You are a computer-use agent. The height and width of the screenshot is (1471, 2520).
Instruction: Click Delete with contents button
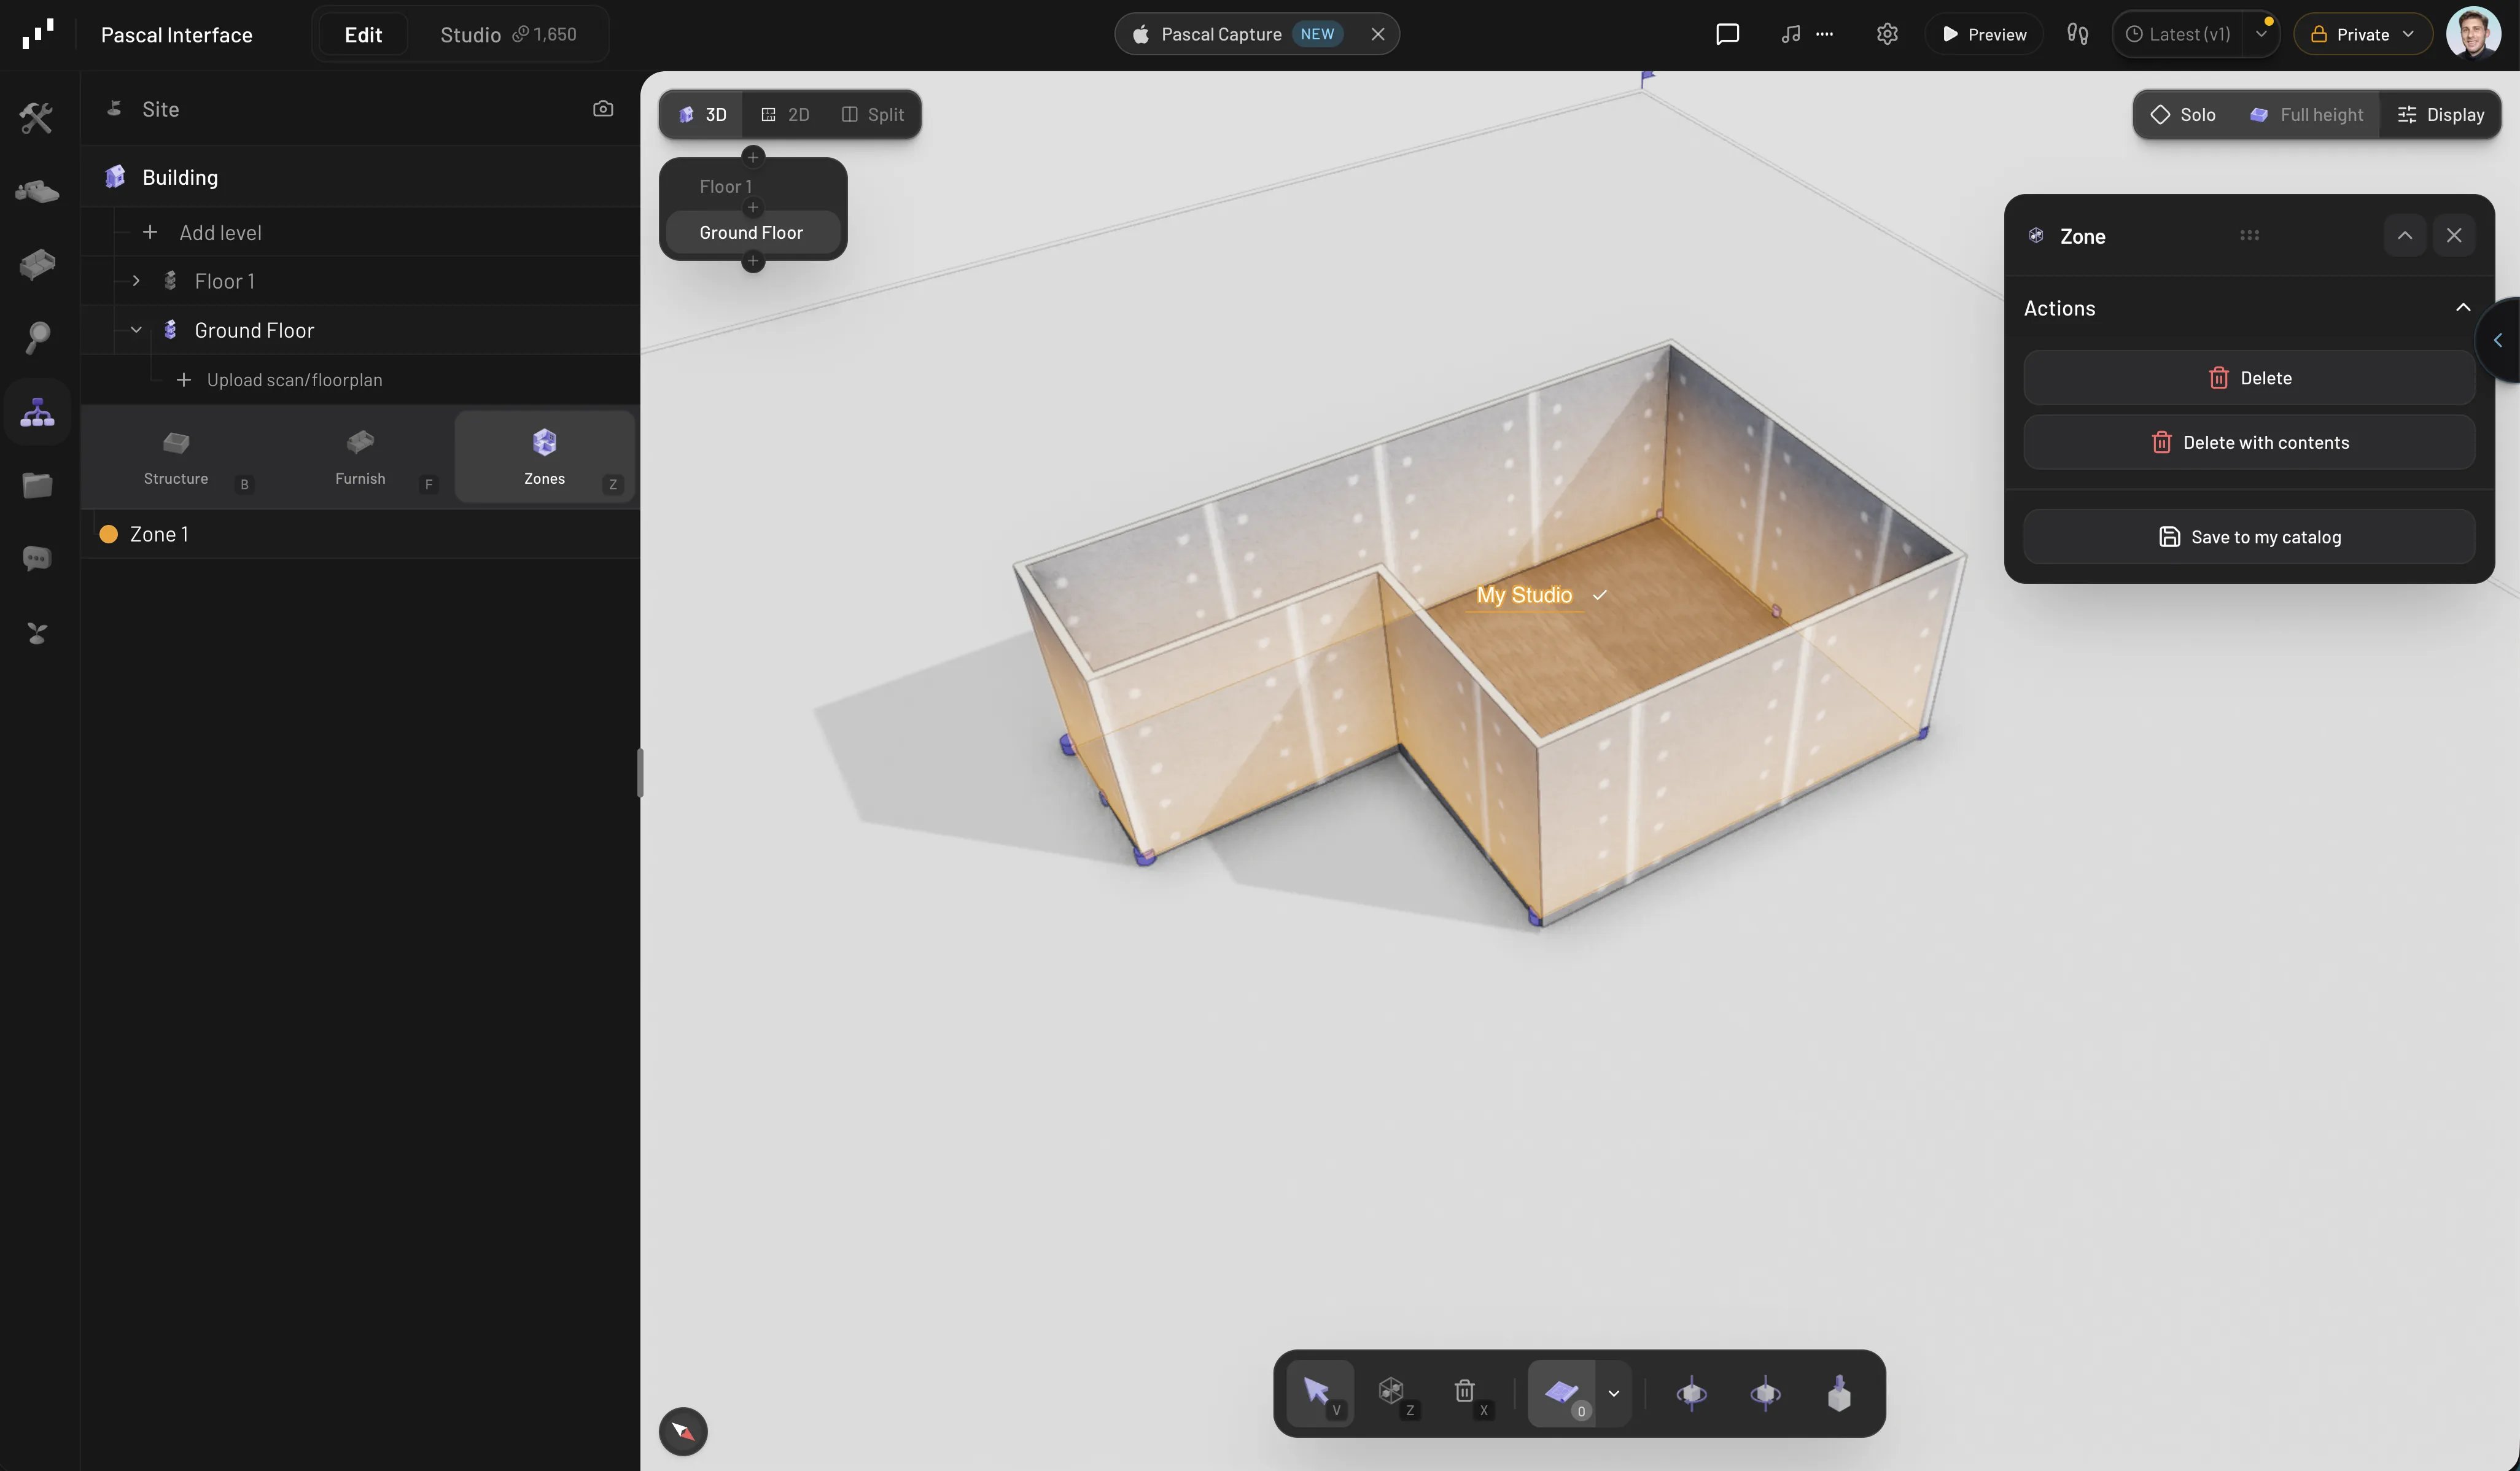pyautogui.click(x=2249, y=442)
